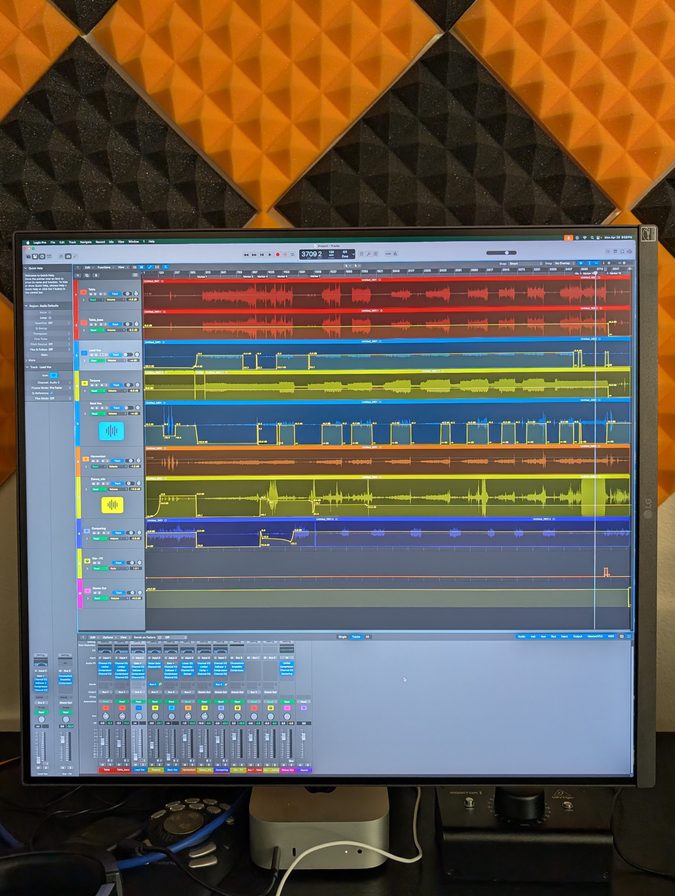Click the Tanpura track pan knob
Viewport: 675px width, 896px height.
pyautogui.click(x=137, y=385)
